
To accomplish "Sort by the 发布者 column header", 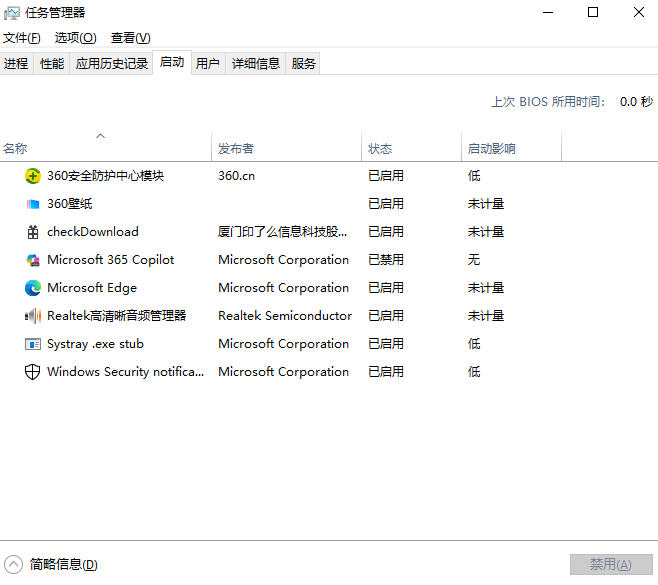I will 286,146.
